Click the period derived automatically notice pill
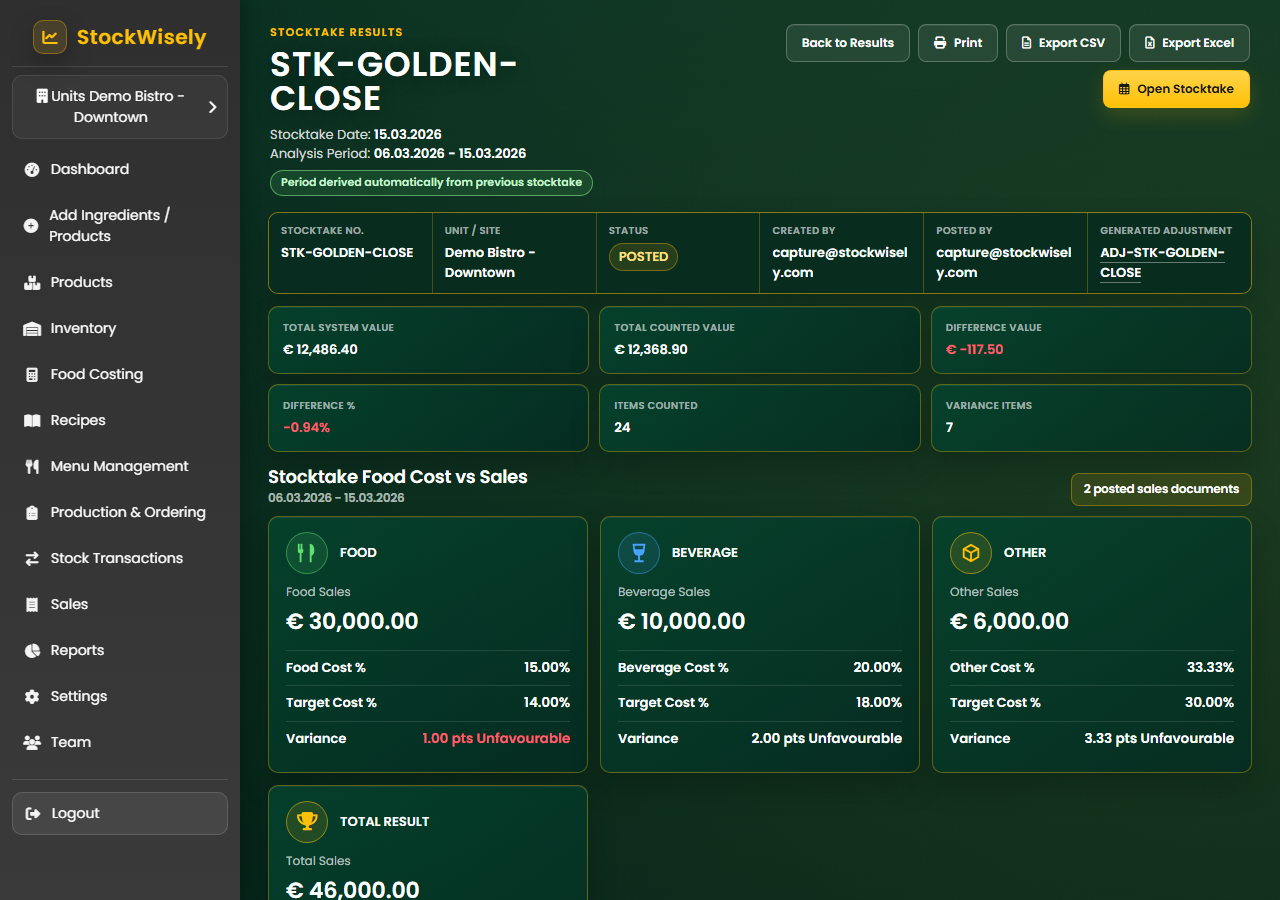 pyautogui.click(x=431, y=183)
